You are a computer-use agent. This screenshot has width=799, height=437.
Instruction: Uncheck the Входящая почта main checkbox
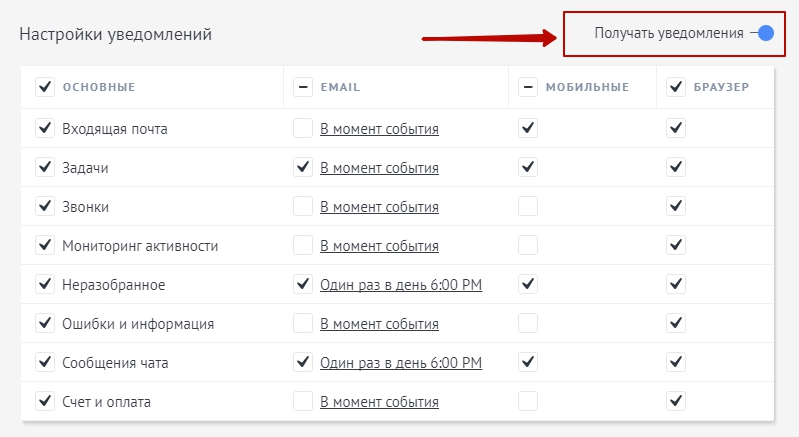[45, 128]
